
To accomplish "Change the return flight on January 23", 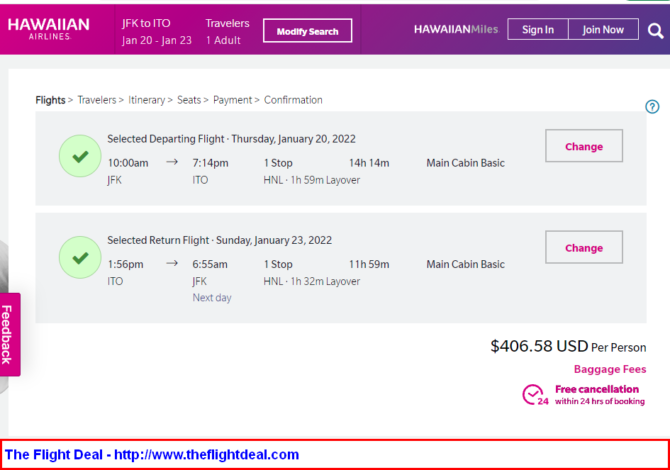I will point(584,247).
